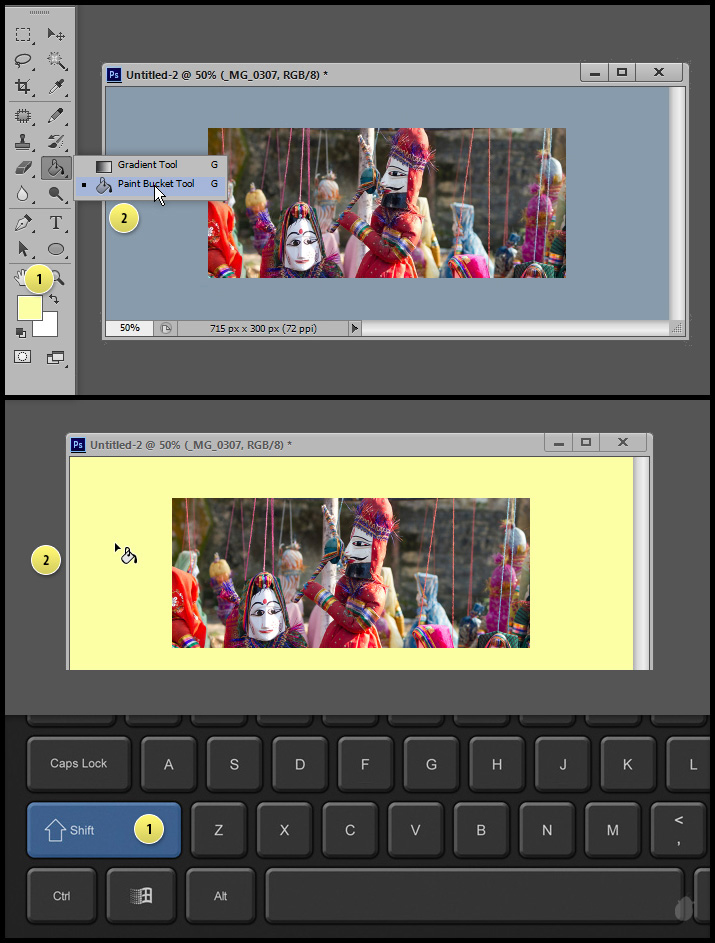Select the Pen tool

pos(23,222)
